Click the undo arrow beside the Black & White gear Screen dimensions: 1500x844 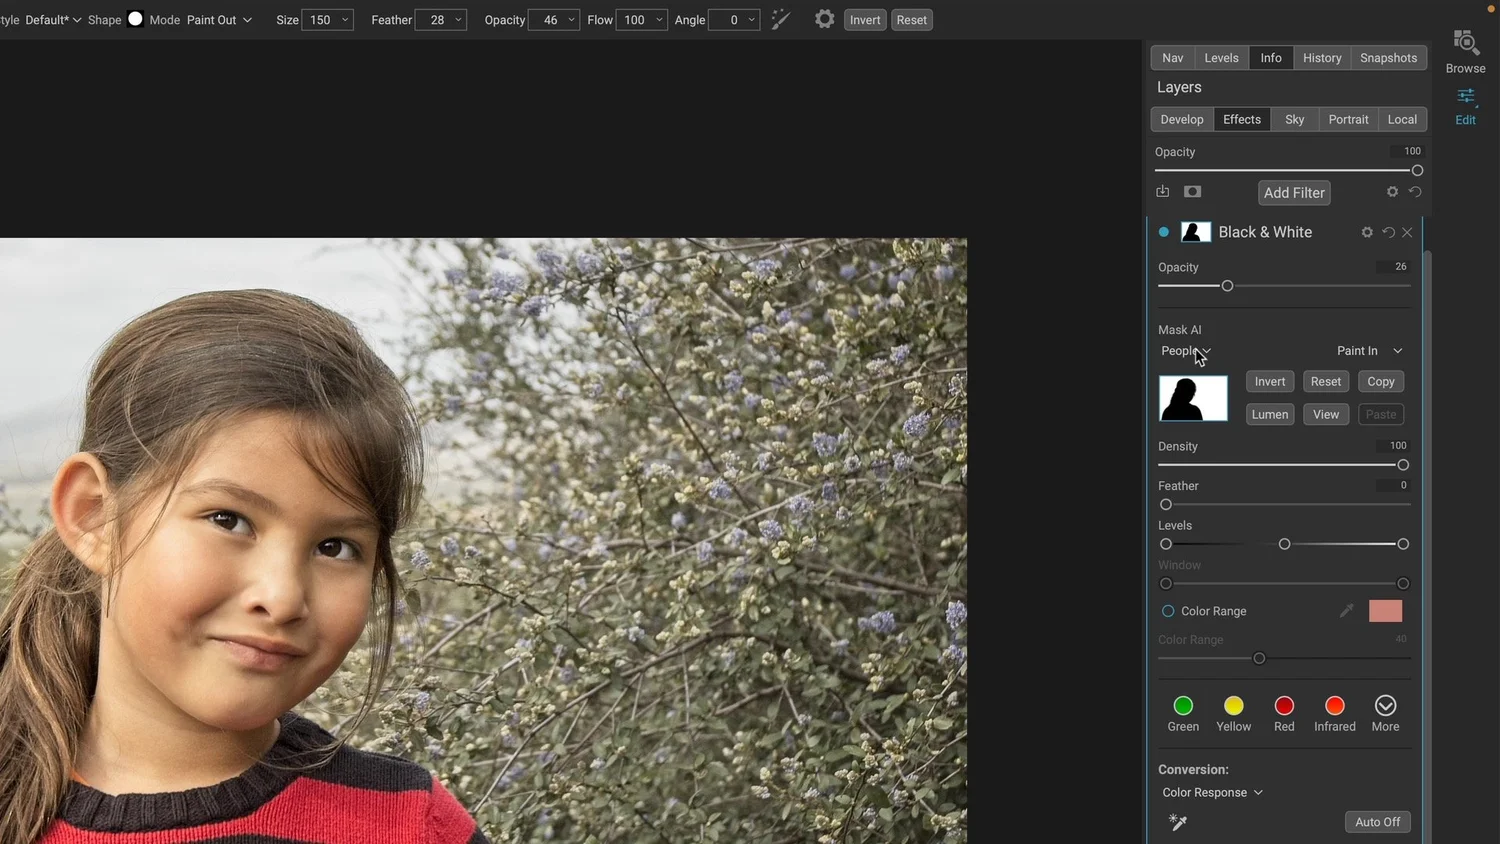click(x=1388, y=232)
